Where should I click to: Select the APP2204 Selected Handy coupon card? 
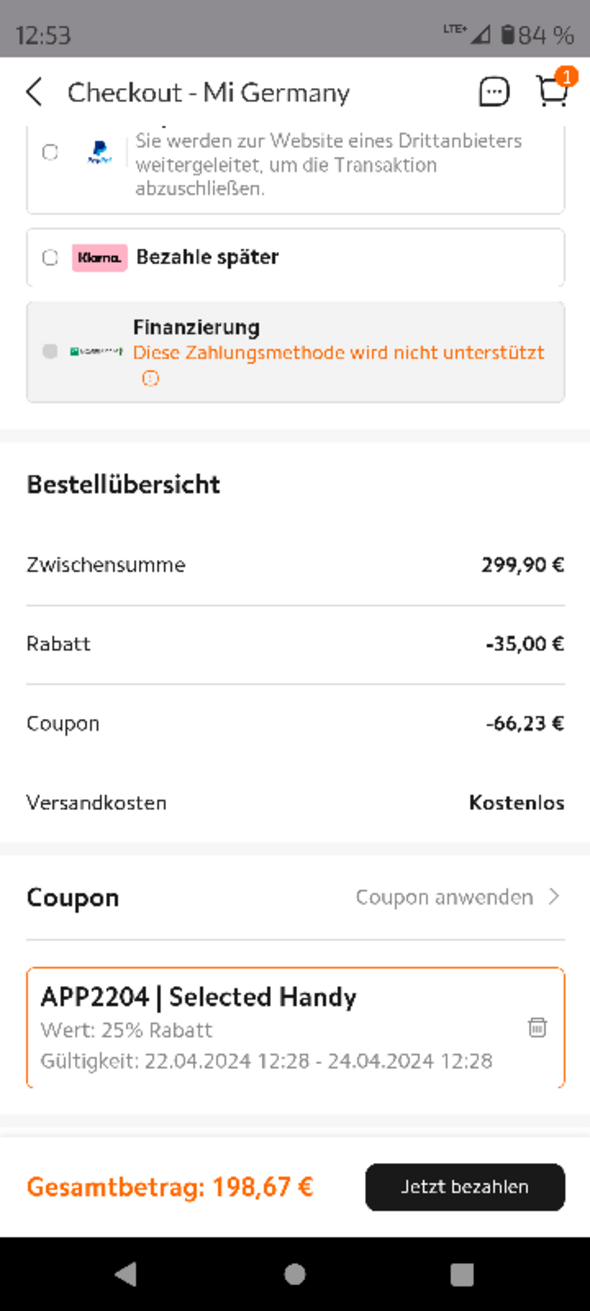tap(295, 1028)
